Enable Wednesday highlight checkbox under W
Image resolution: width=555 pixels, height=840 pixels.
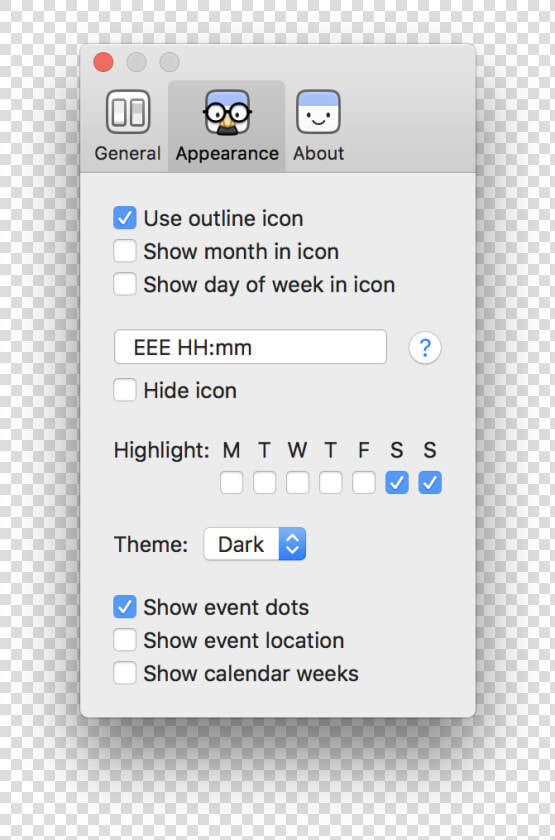pos(297,483)
